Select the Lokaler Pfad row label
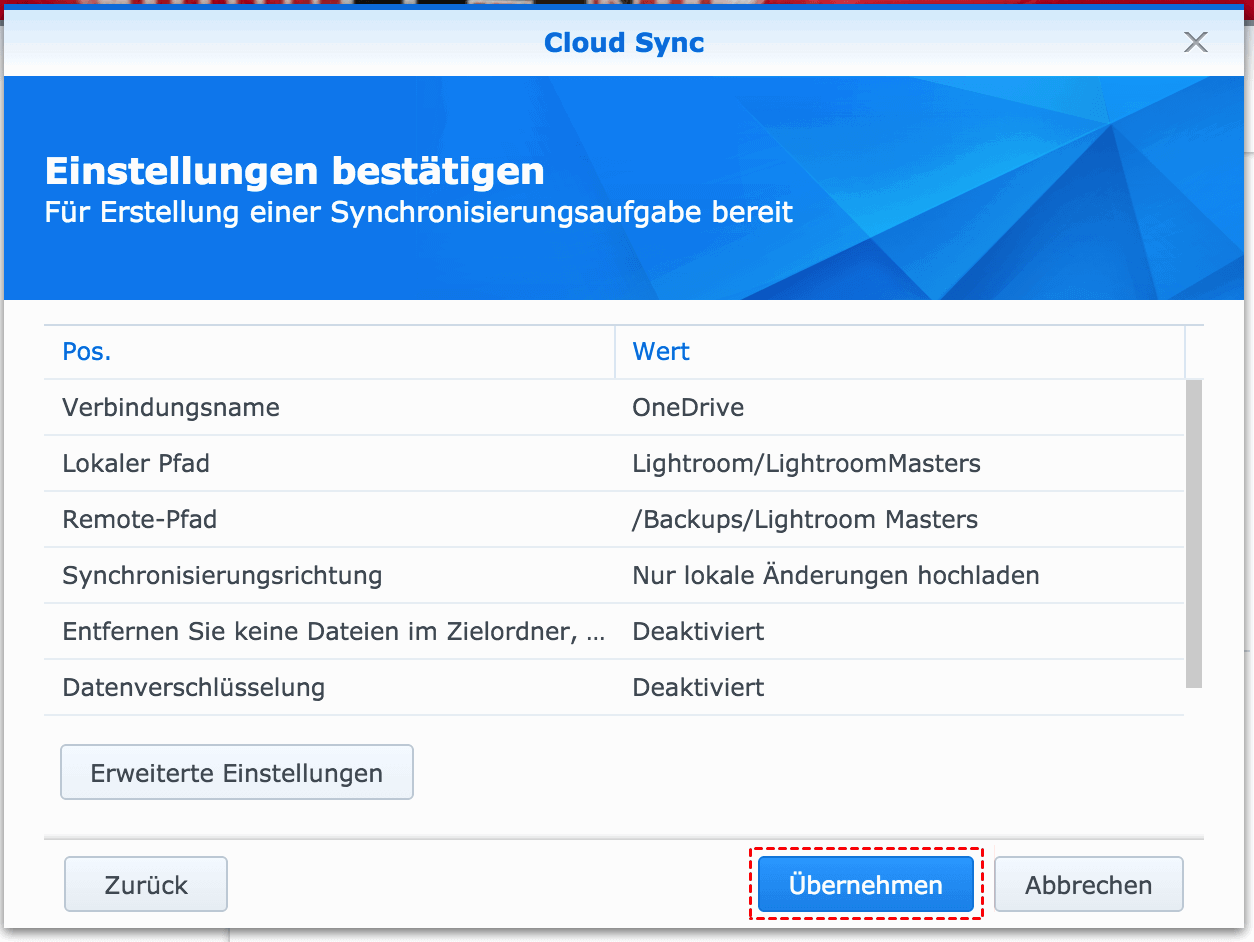This screenshot has height=942, width=1254. point(136,464)
